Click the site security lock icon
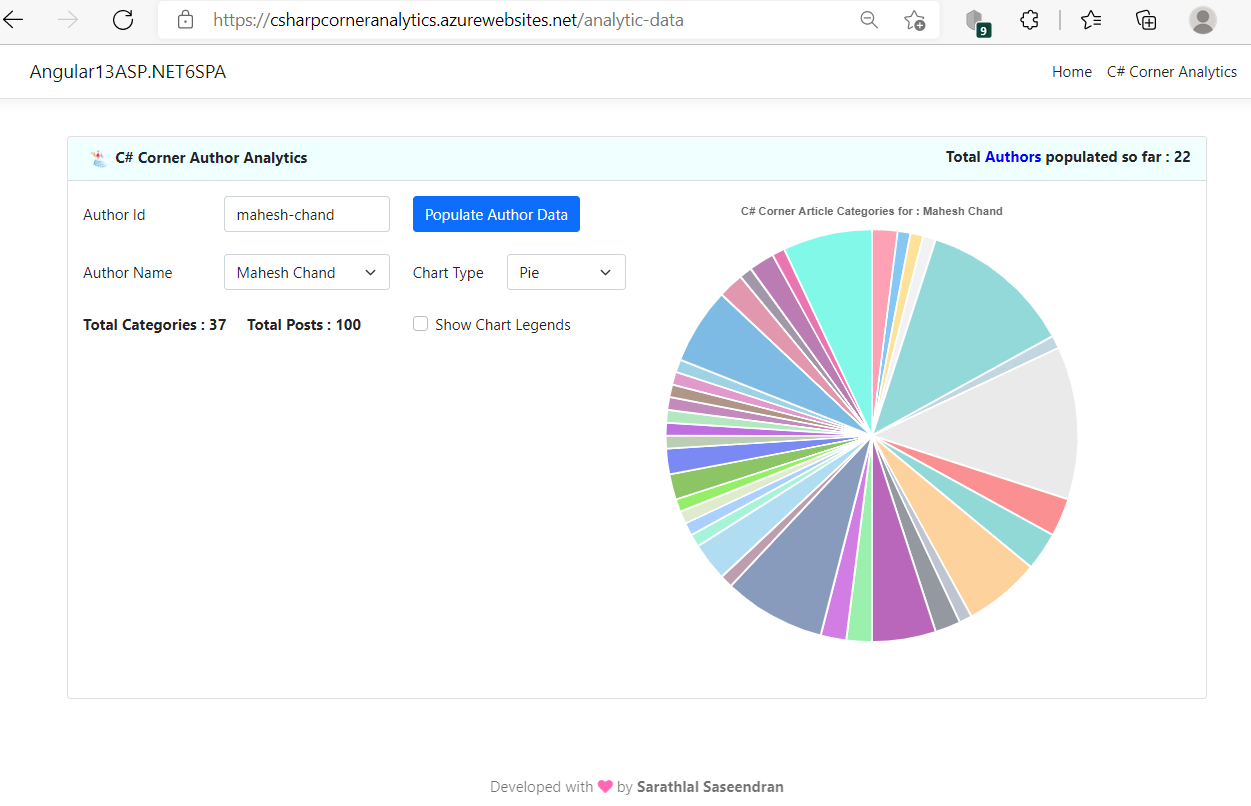Screen dimensions: 1251x806 click(185, 19)
